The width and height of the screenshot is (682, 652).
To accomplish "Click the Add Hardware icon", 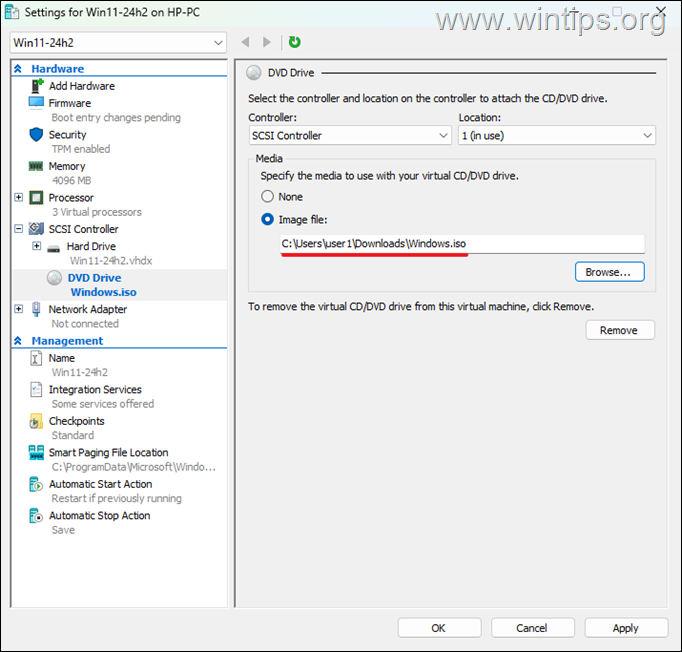I will [x=37, y=86].
